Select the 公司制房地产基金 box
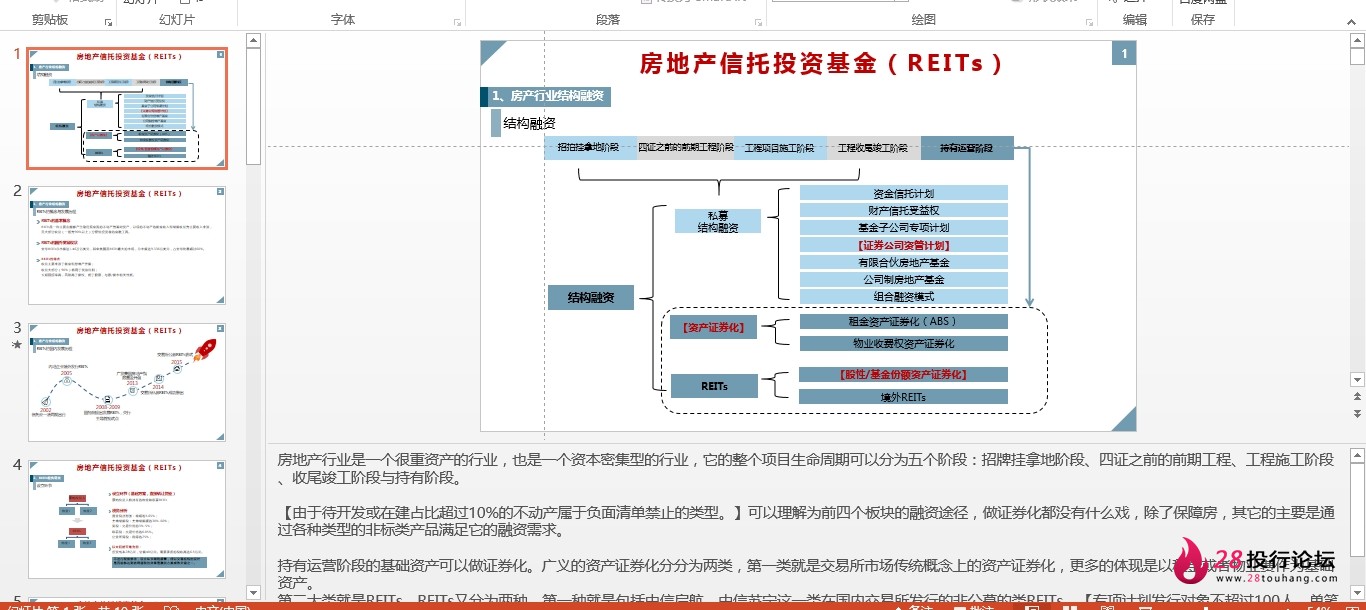The height and width of the screenshot is (610, 1366). tap(904, 279)
